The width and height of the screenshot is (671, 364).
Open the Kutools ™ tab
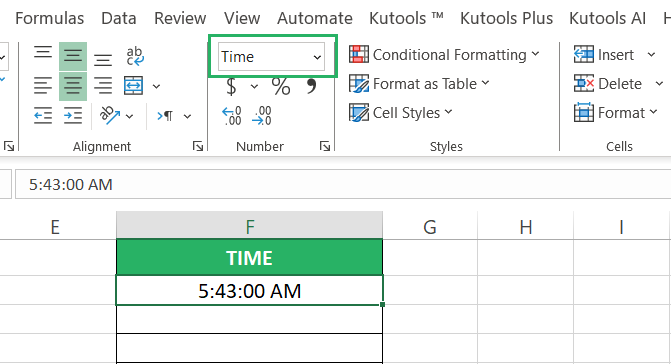coord(406,18)
